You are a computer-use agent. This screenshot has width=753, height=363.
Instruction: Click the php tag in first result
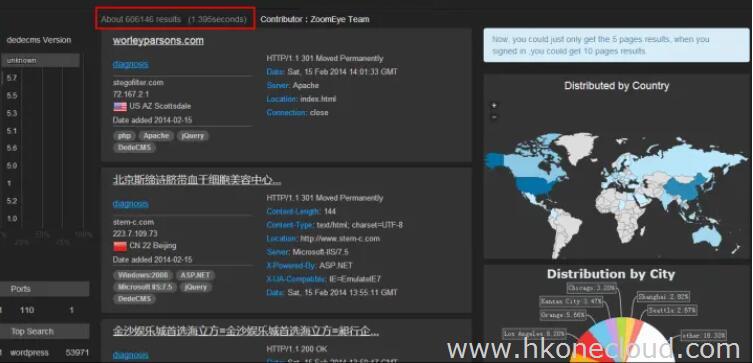tap(124, 136)
